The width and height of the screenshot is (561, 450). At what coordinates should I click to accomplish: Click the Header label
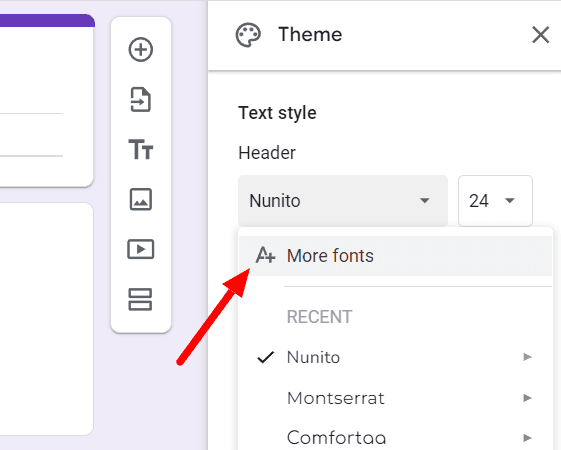click(x=267, y=153)
